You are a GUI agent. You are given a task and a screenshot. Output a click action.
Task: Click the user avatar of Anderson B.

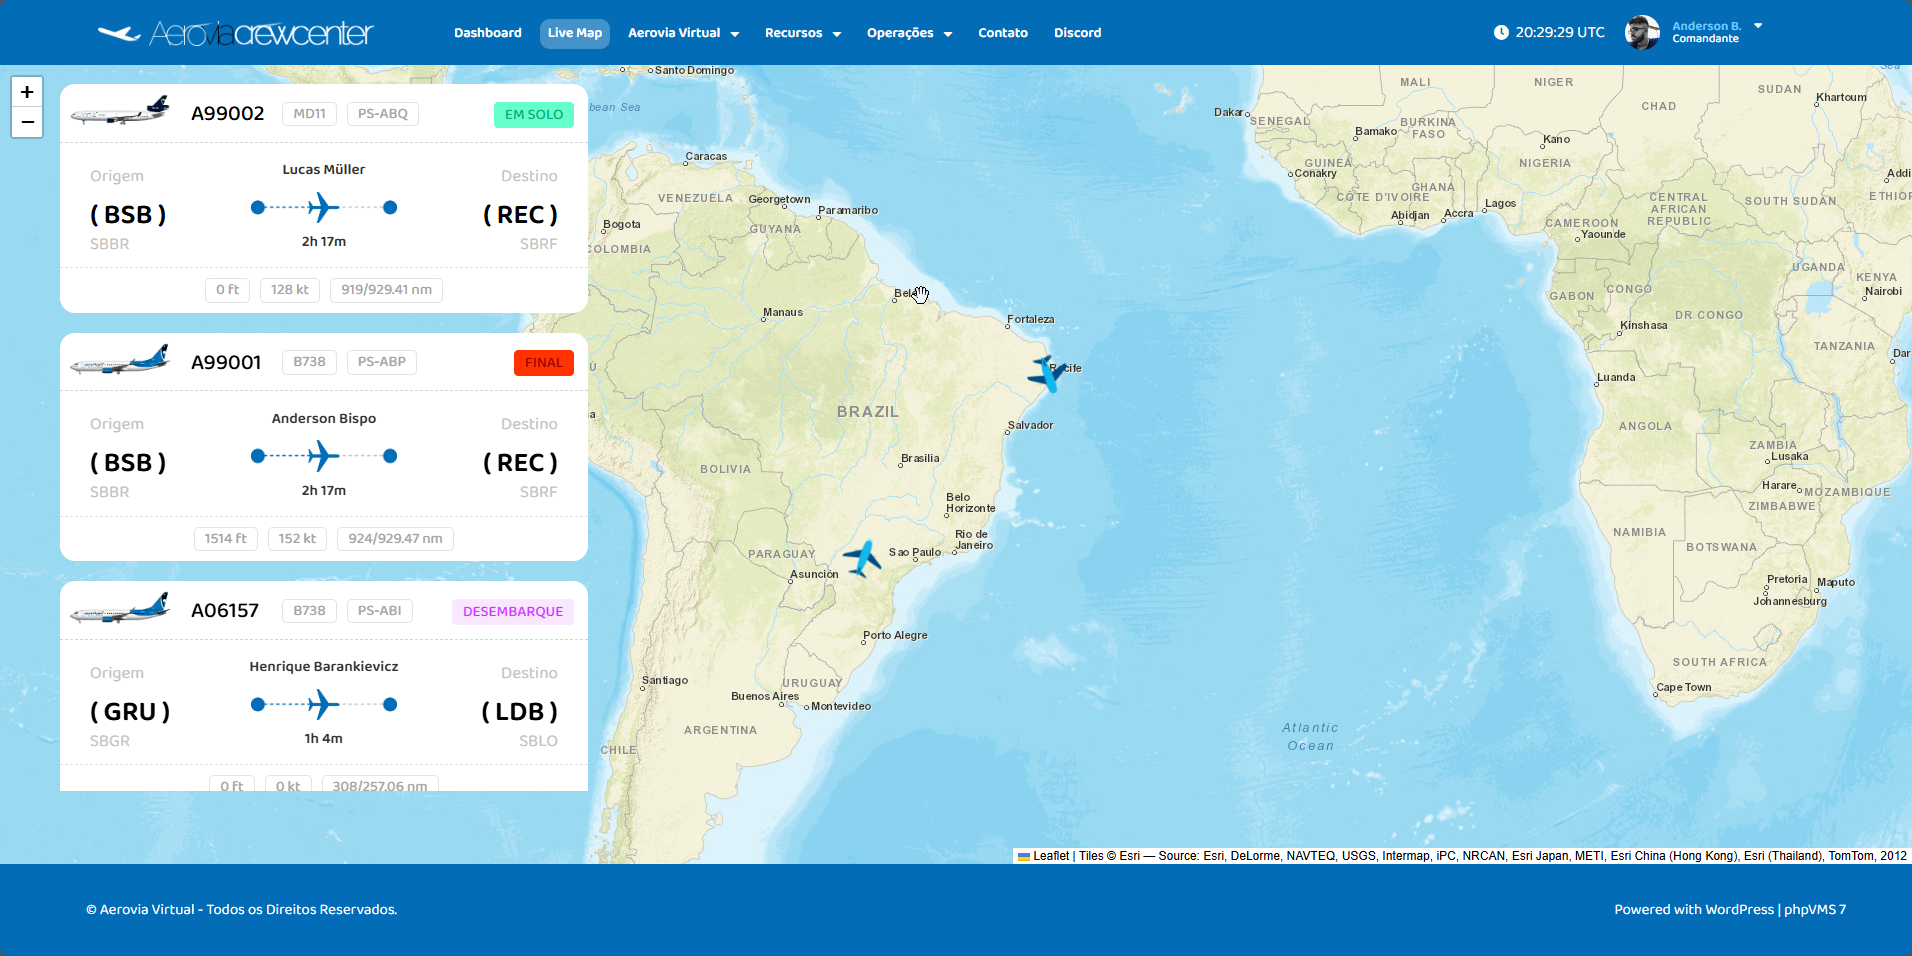point(1642,32)
